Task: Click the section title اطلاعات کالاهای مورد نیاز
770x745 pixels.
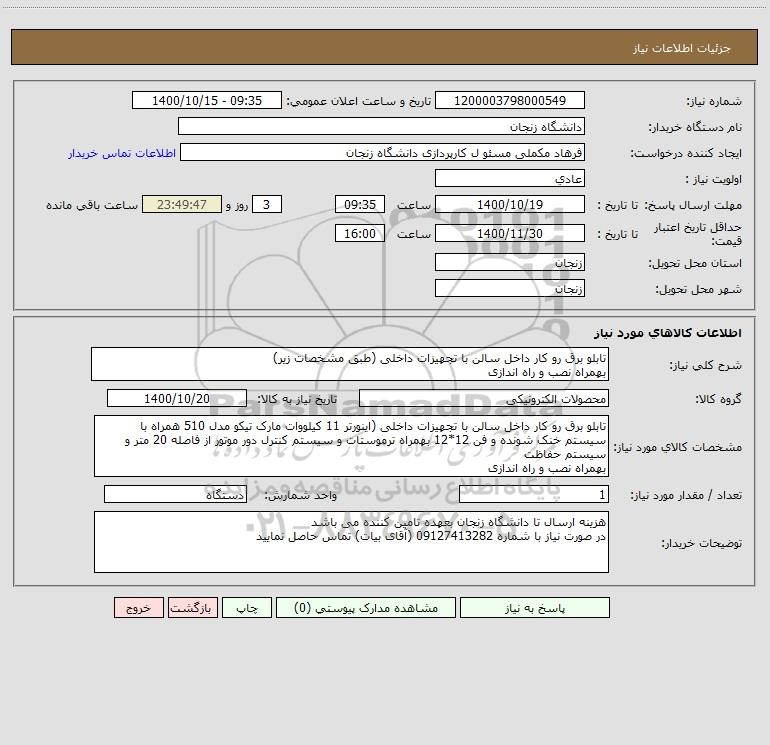Action: (x=668, y=333)
